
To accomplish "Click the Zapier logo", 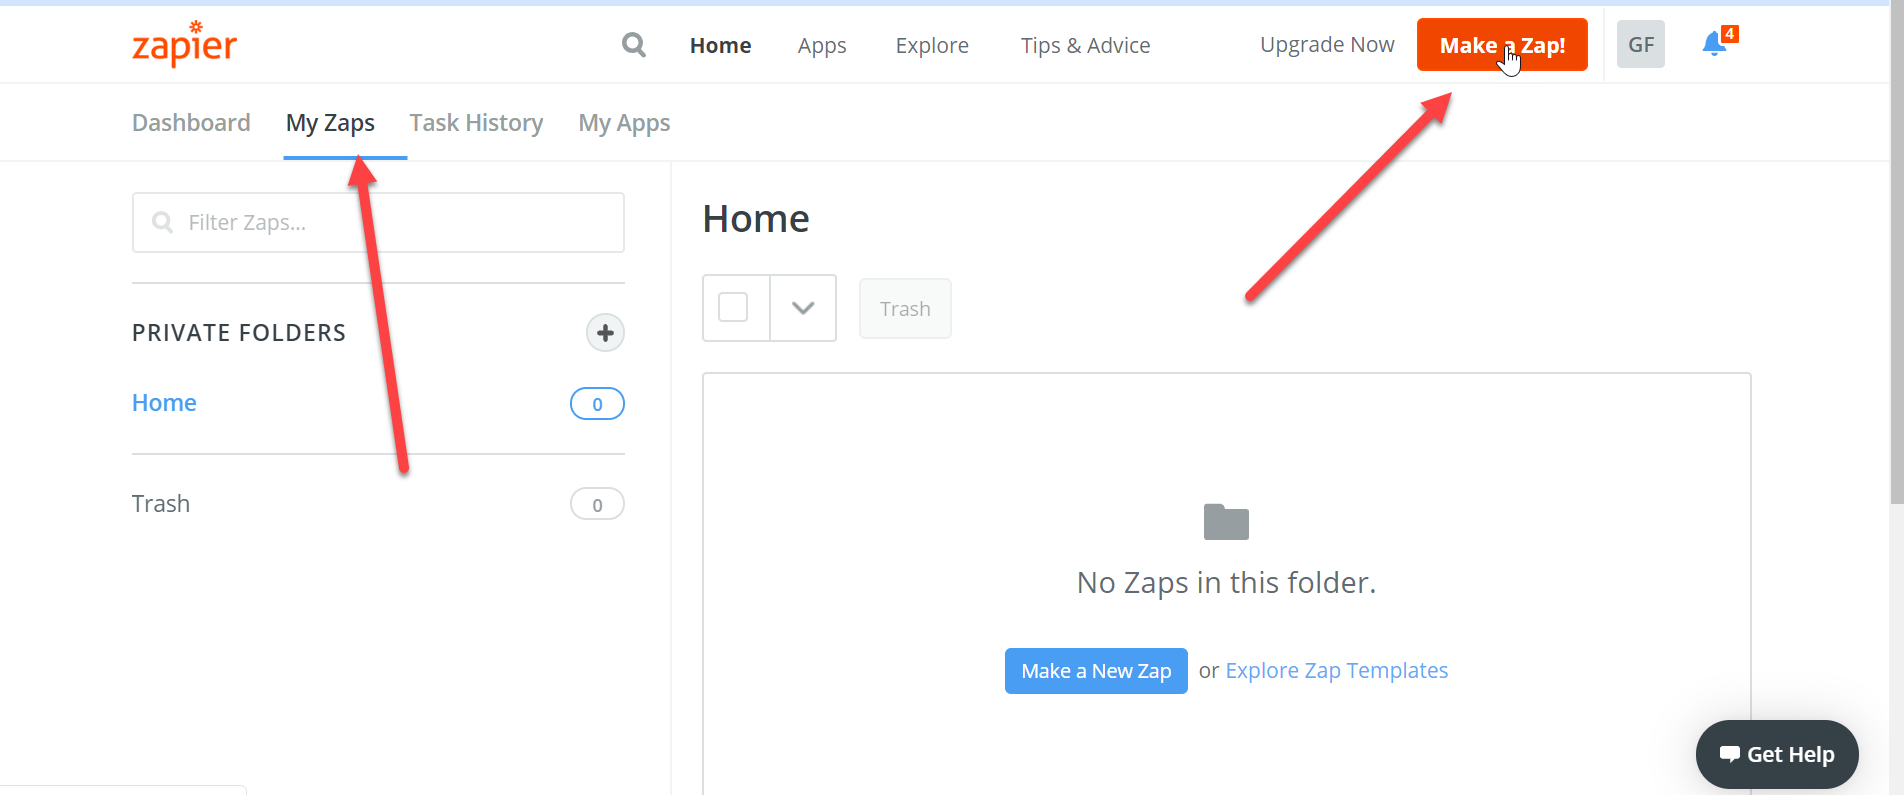I will tap(185, 44).
